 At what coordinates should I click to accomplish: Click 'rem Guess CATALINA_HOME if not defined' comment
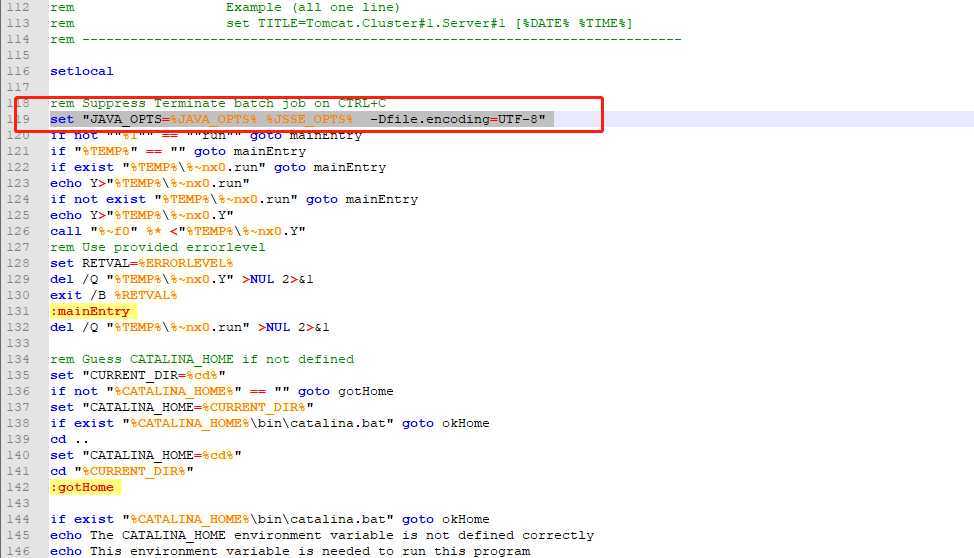click(202, 359)
